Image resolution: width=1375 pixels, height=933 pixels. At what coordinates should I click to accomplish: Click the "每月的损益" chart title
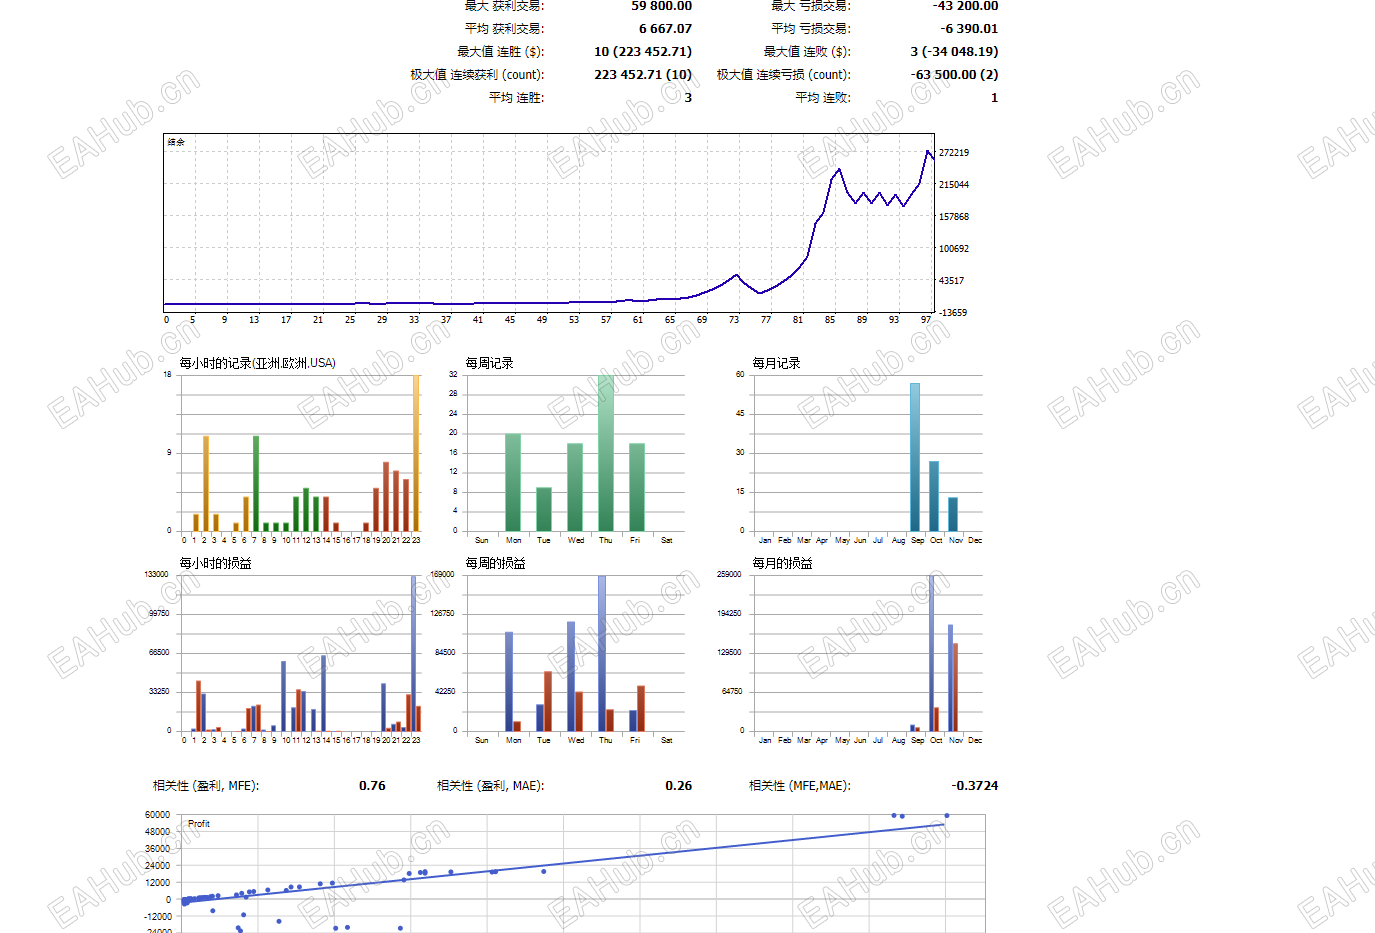coord(782,563)
